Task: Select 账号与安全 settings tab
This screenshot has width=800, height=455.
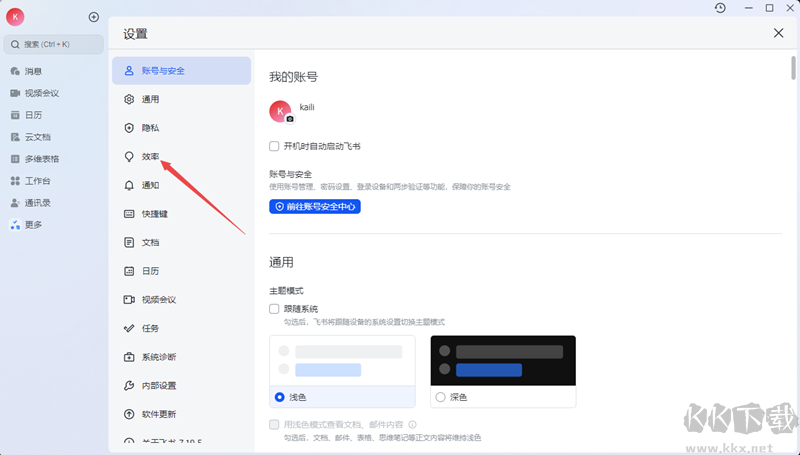Action: tap(182, 70)
